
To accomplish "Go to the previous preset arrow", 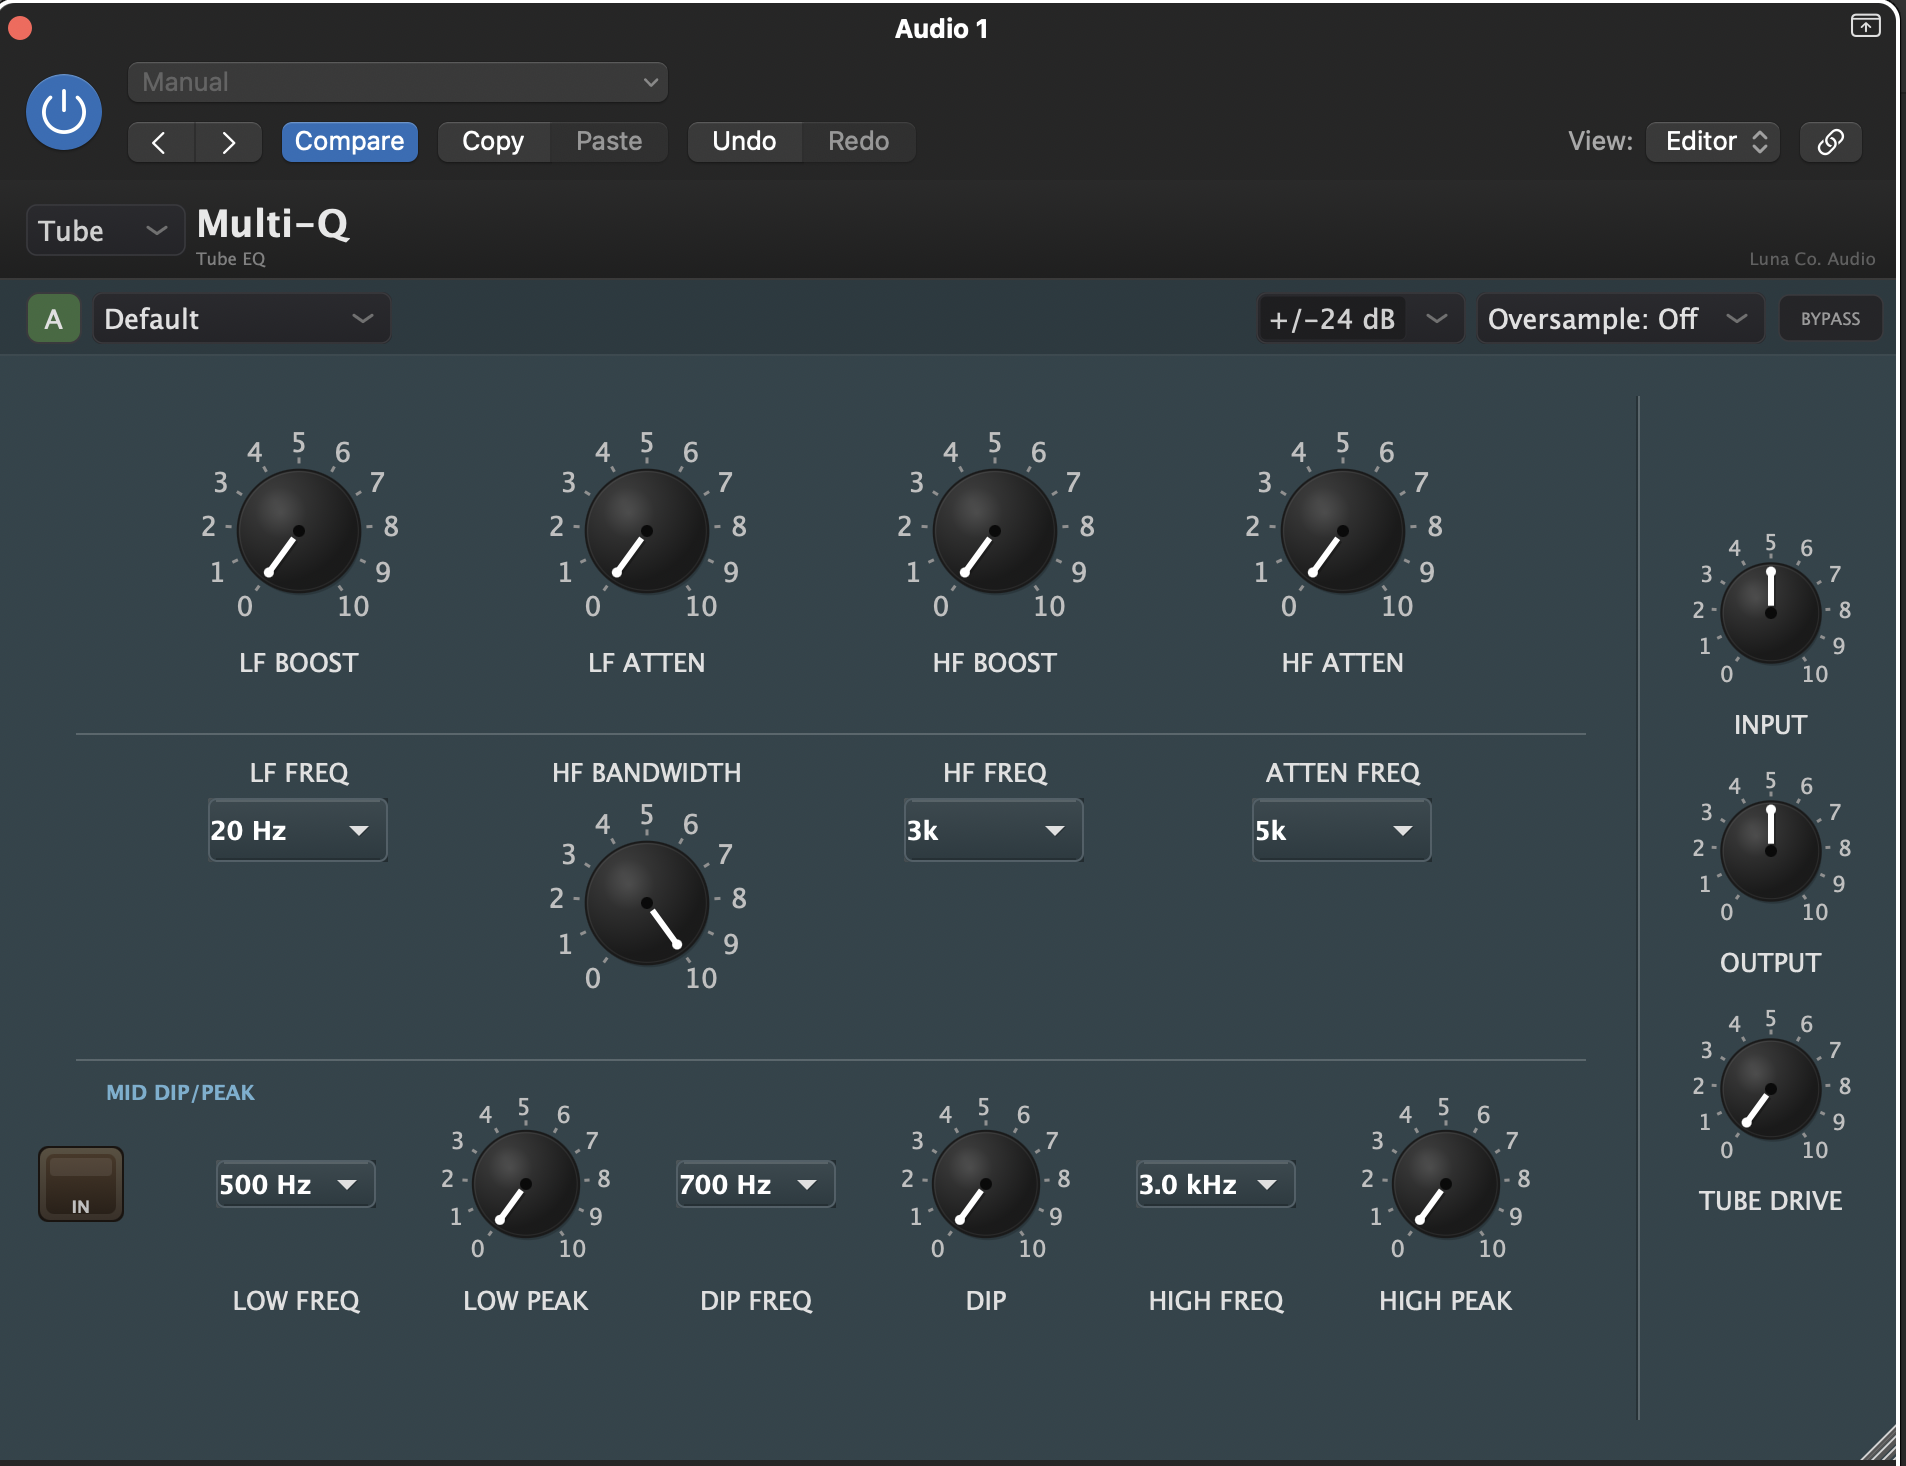I will [x=160, y=142].
